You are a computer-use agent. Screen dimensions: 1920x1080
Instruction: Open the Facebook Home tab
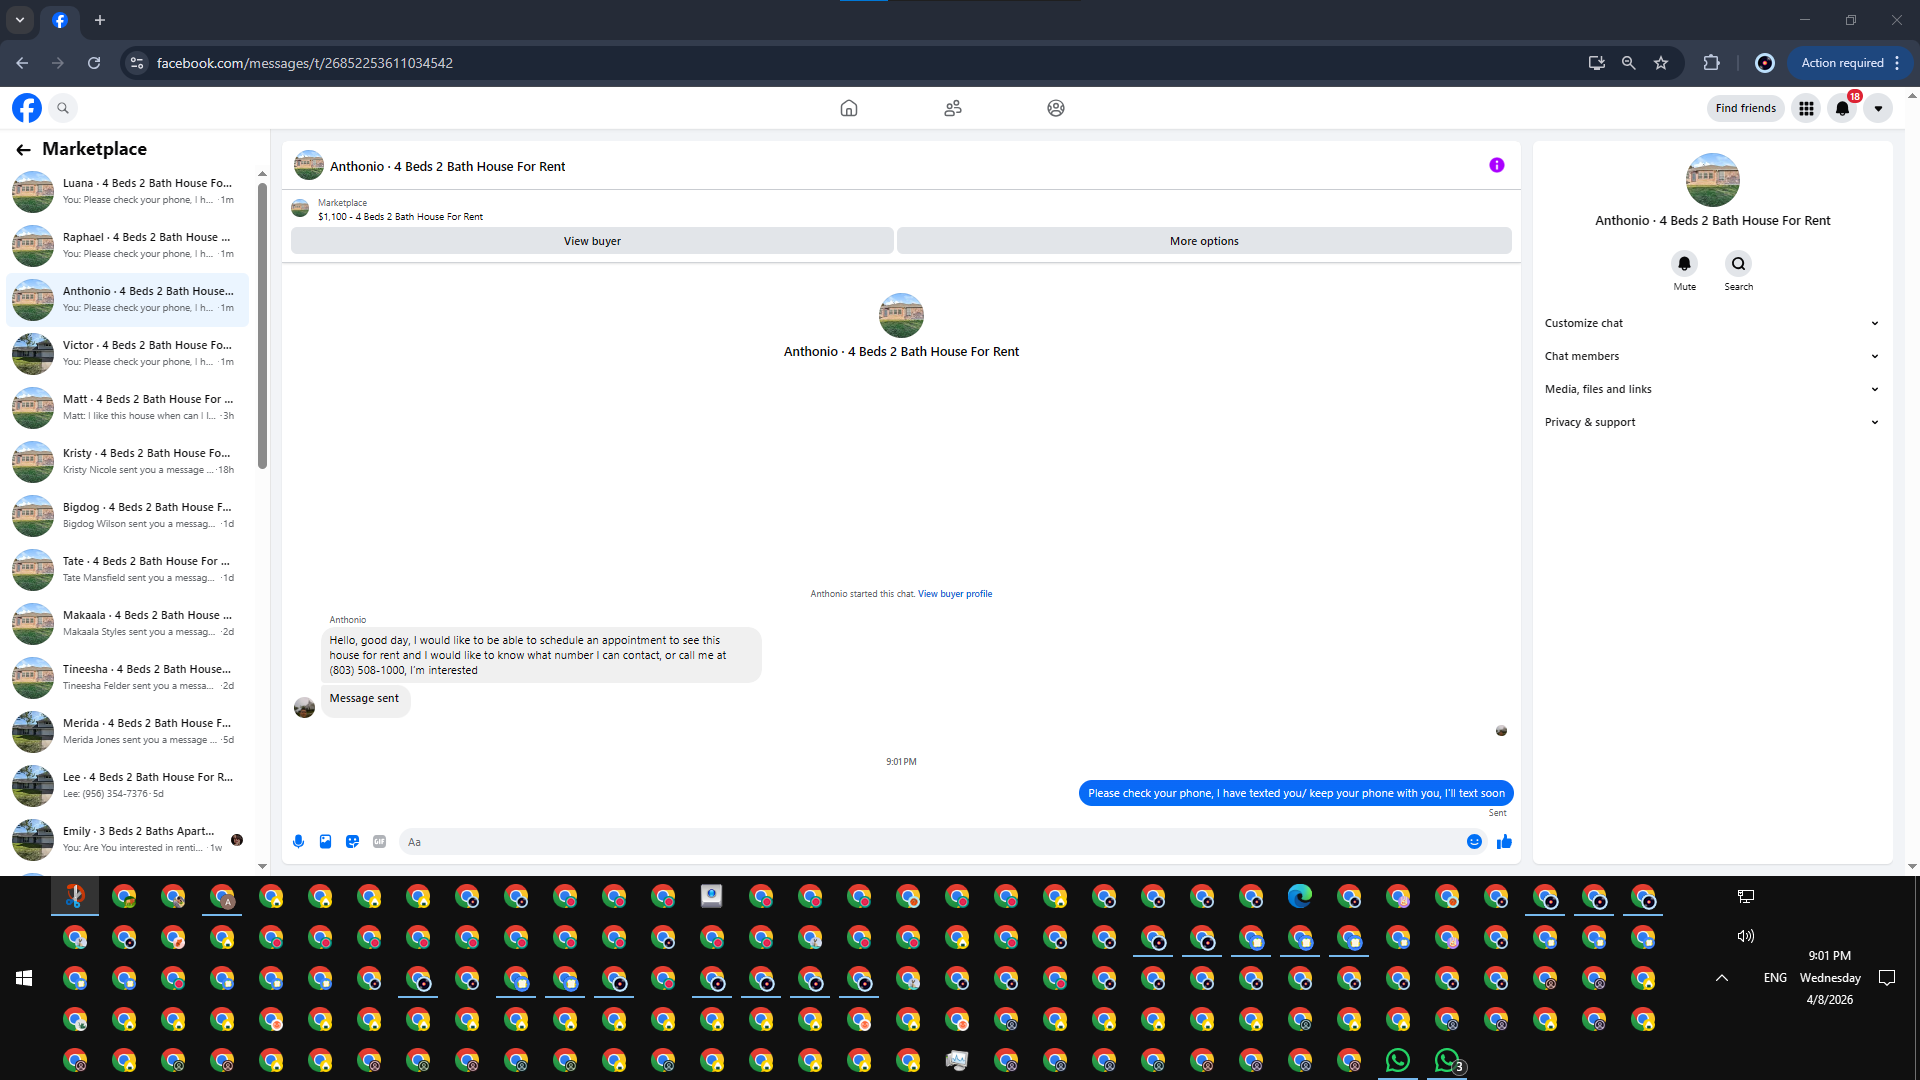[x=849, y=108]
